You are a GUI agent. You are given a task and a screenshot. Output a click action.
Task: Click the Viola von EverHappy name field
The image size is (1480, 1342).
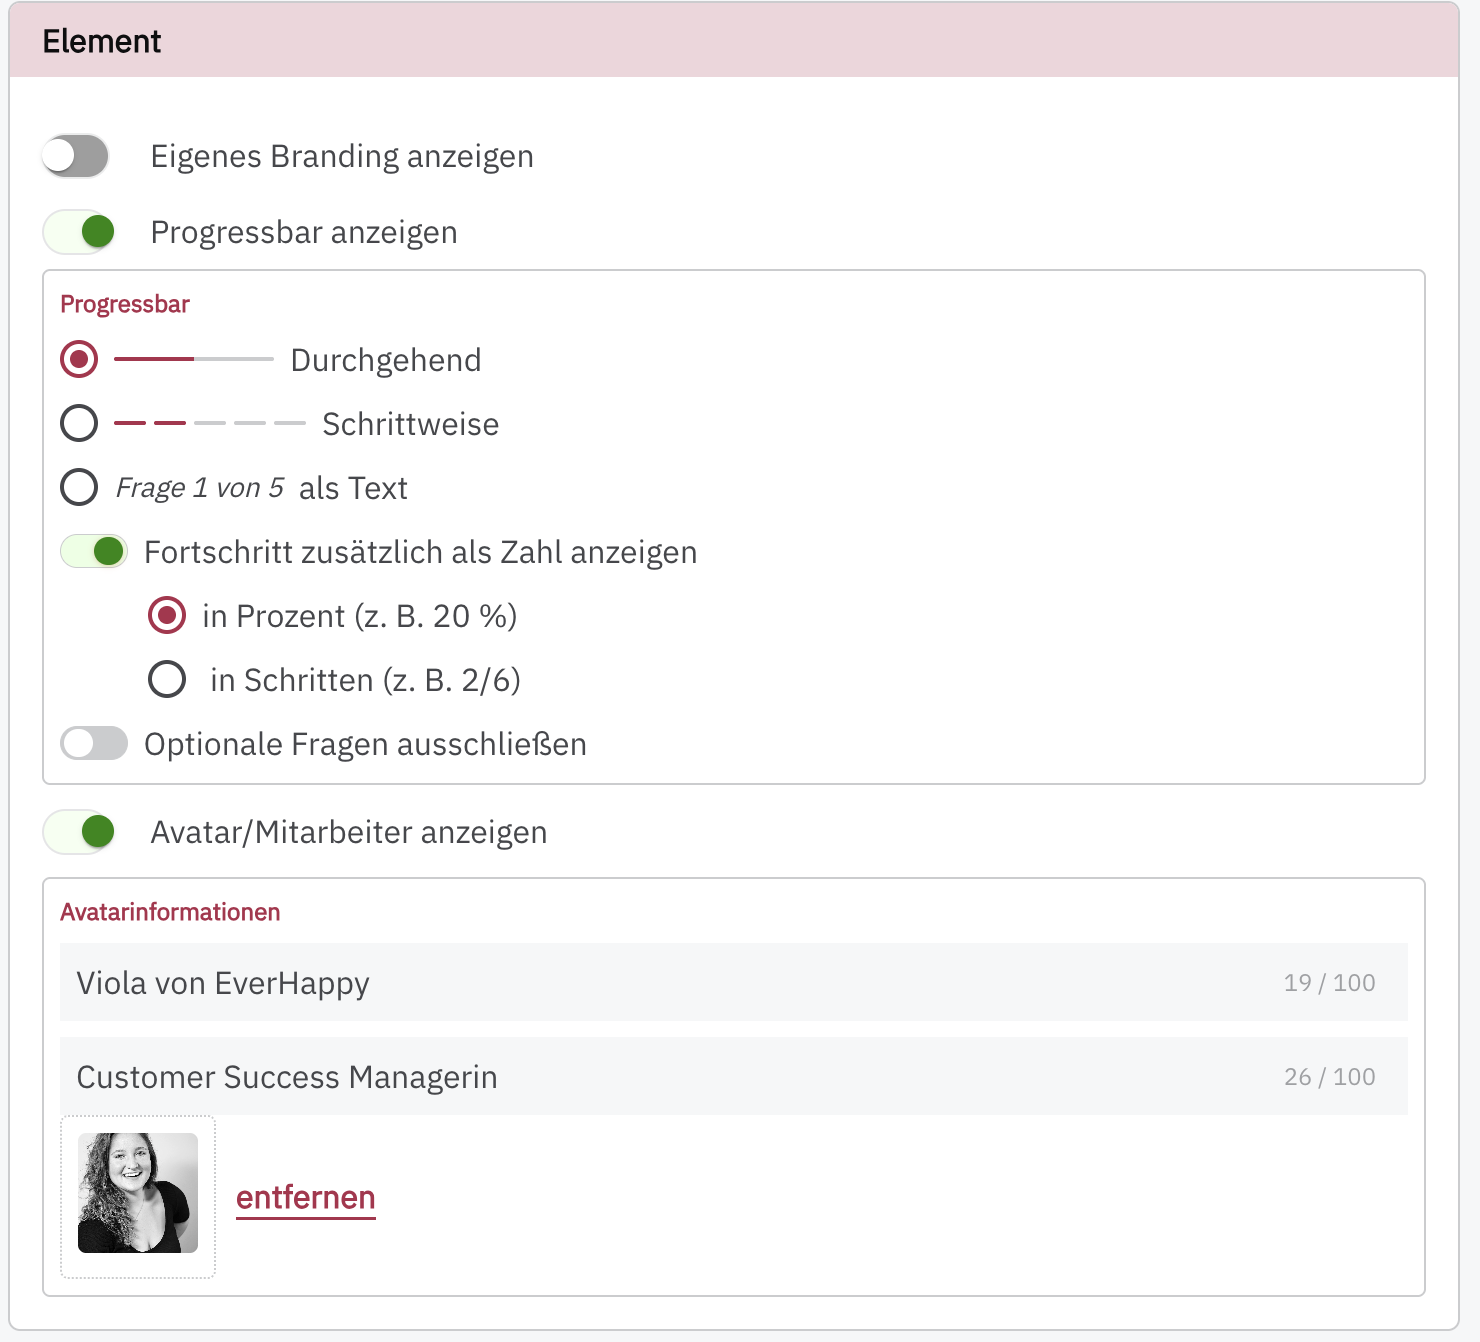pyautogui.click(x=660, y=982)
